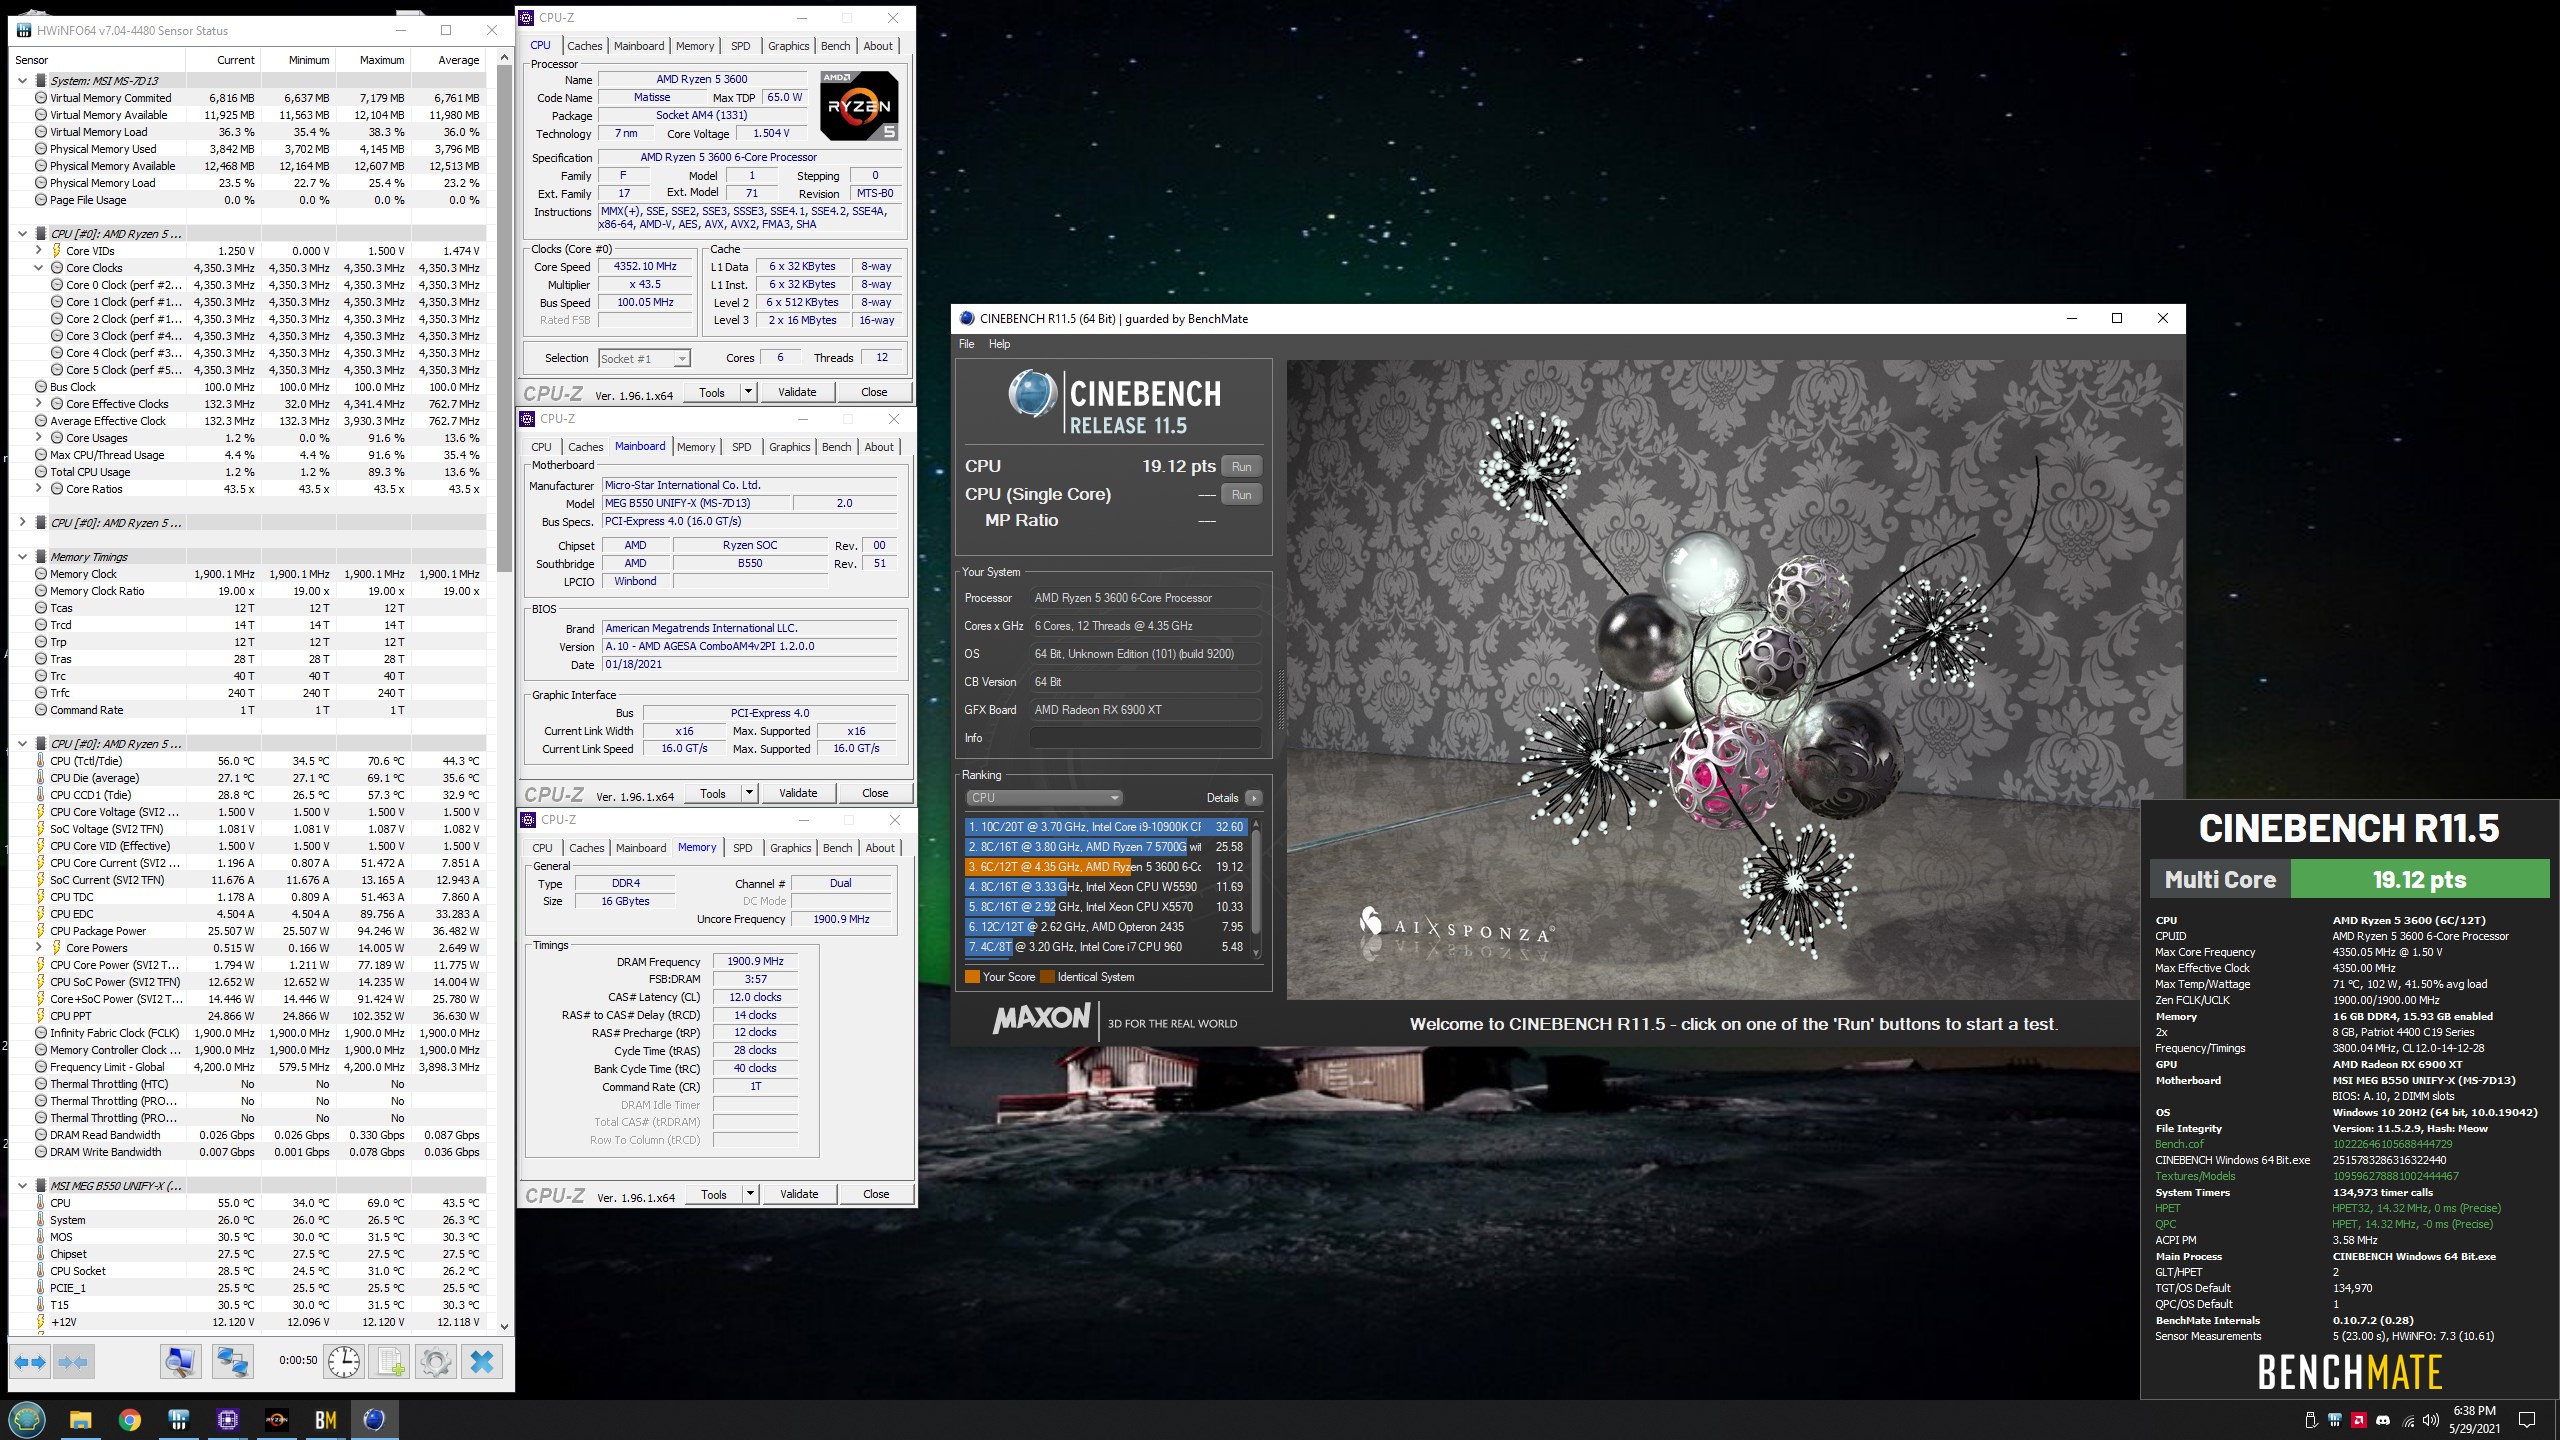Launch Google Chrome from taskbar
This screenshot has width=2560, height=1440.
(x=130, y=1420)
